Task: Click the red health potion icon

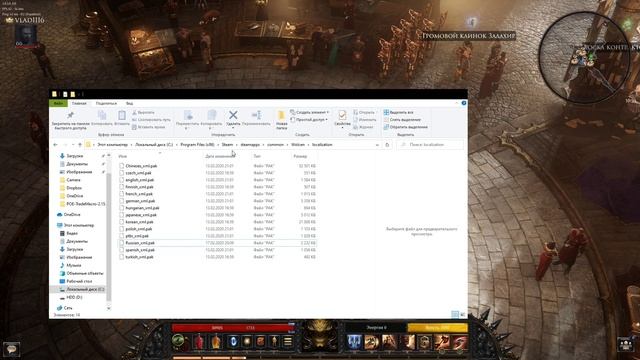Action: pos(199,341)
